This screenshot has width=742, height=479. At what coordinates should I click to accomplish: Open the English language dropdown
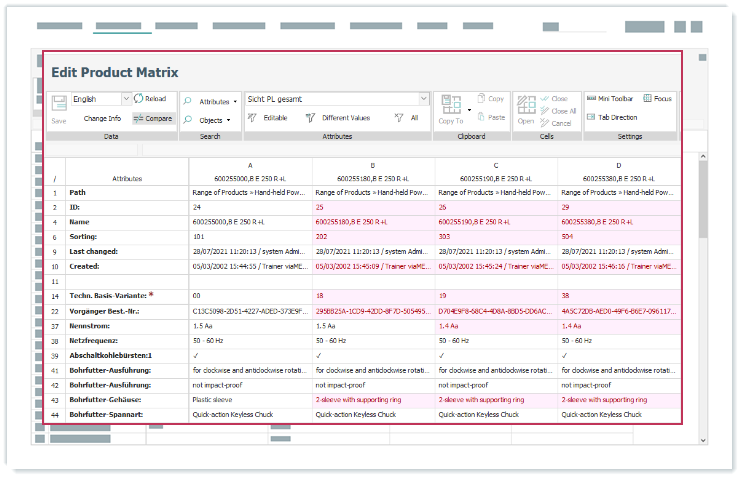click(125, 99)
